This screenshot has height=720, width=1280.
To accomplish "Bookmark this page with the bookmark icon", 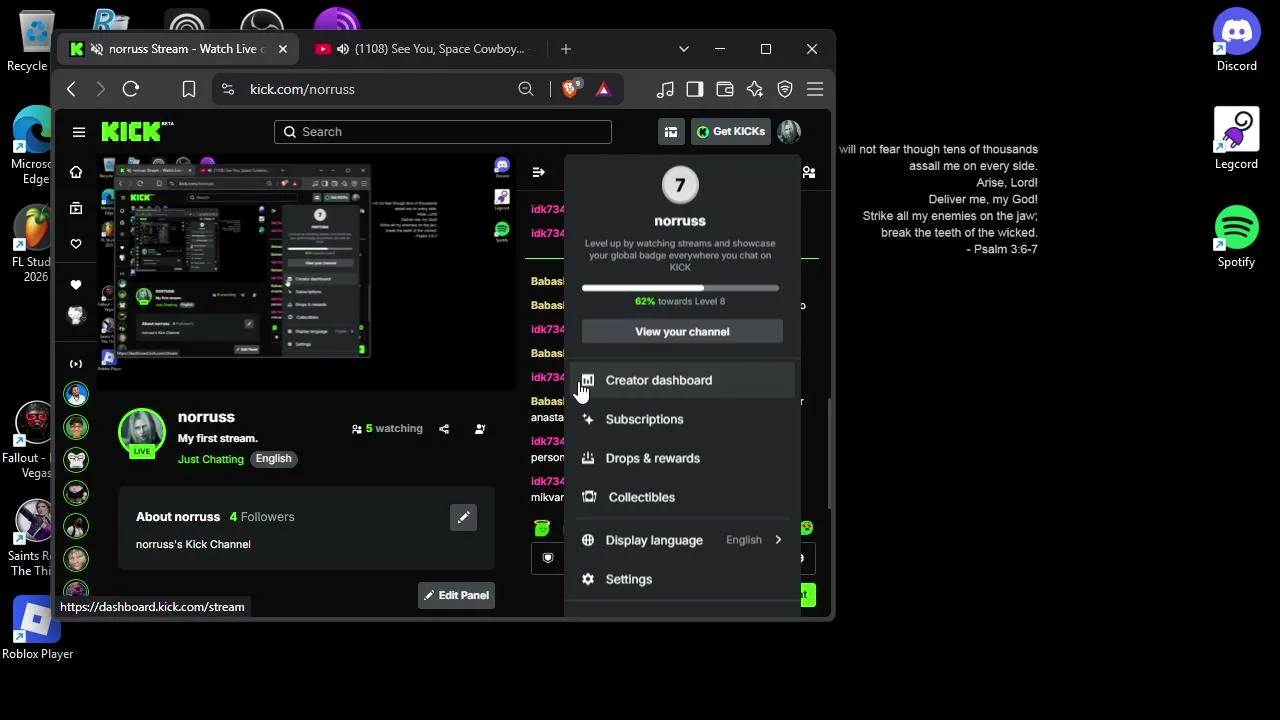I will point(189,89).
